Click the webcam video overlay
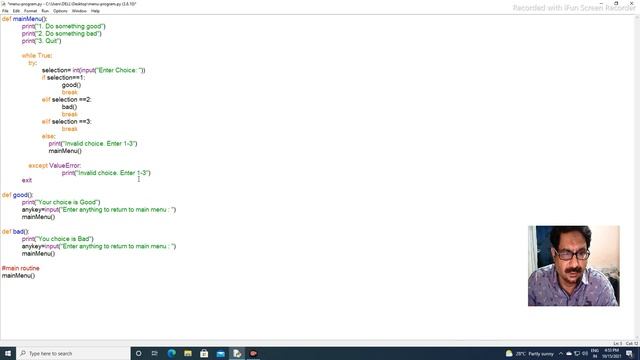The width and height of the screenshot is (640, 360). 573,266
